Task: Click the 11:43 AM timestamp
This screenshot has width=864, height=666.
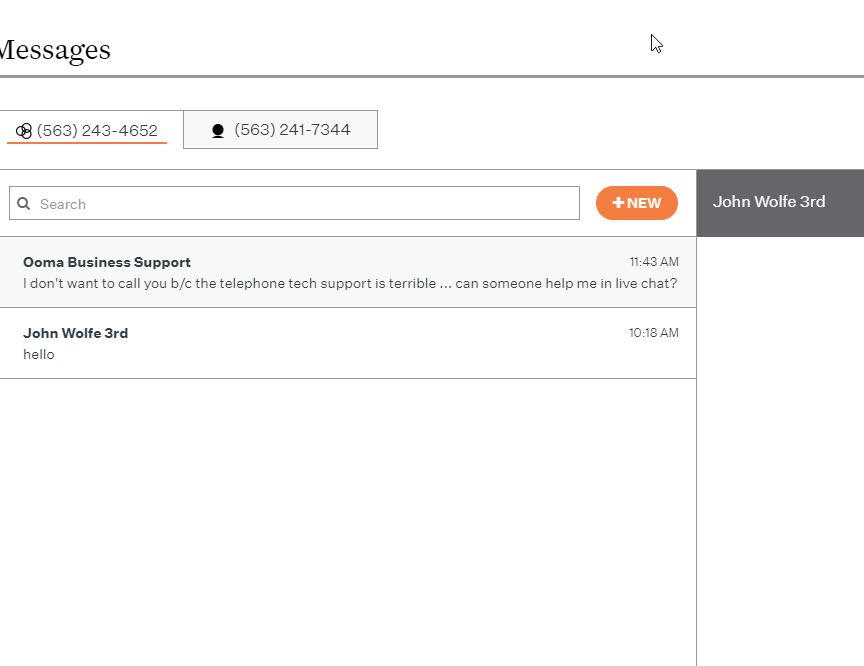Action: [x=654, y=262]
